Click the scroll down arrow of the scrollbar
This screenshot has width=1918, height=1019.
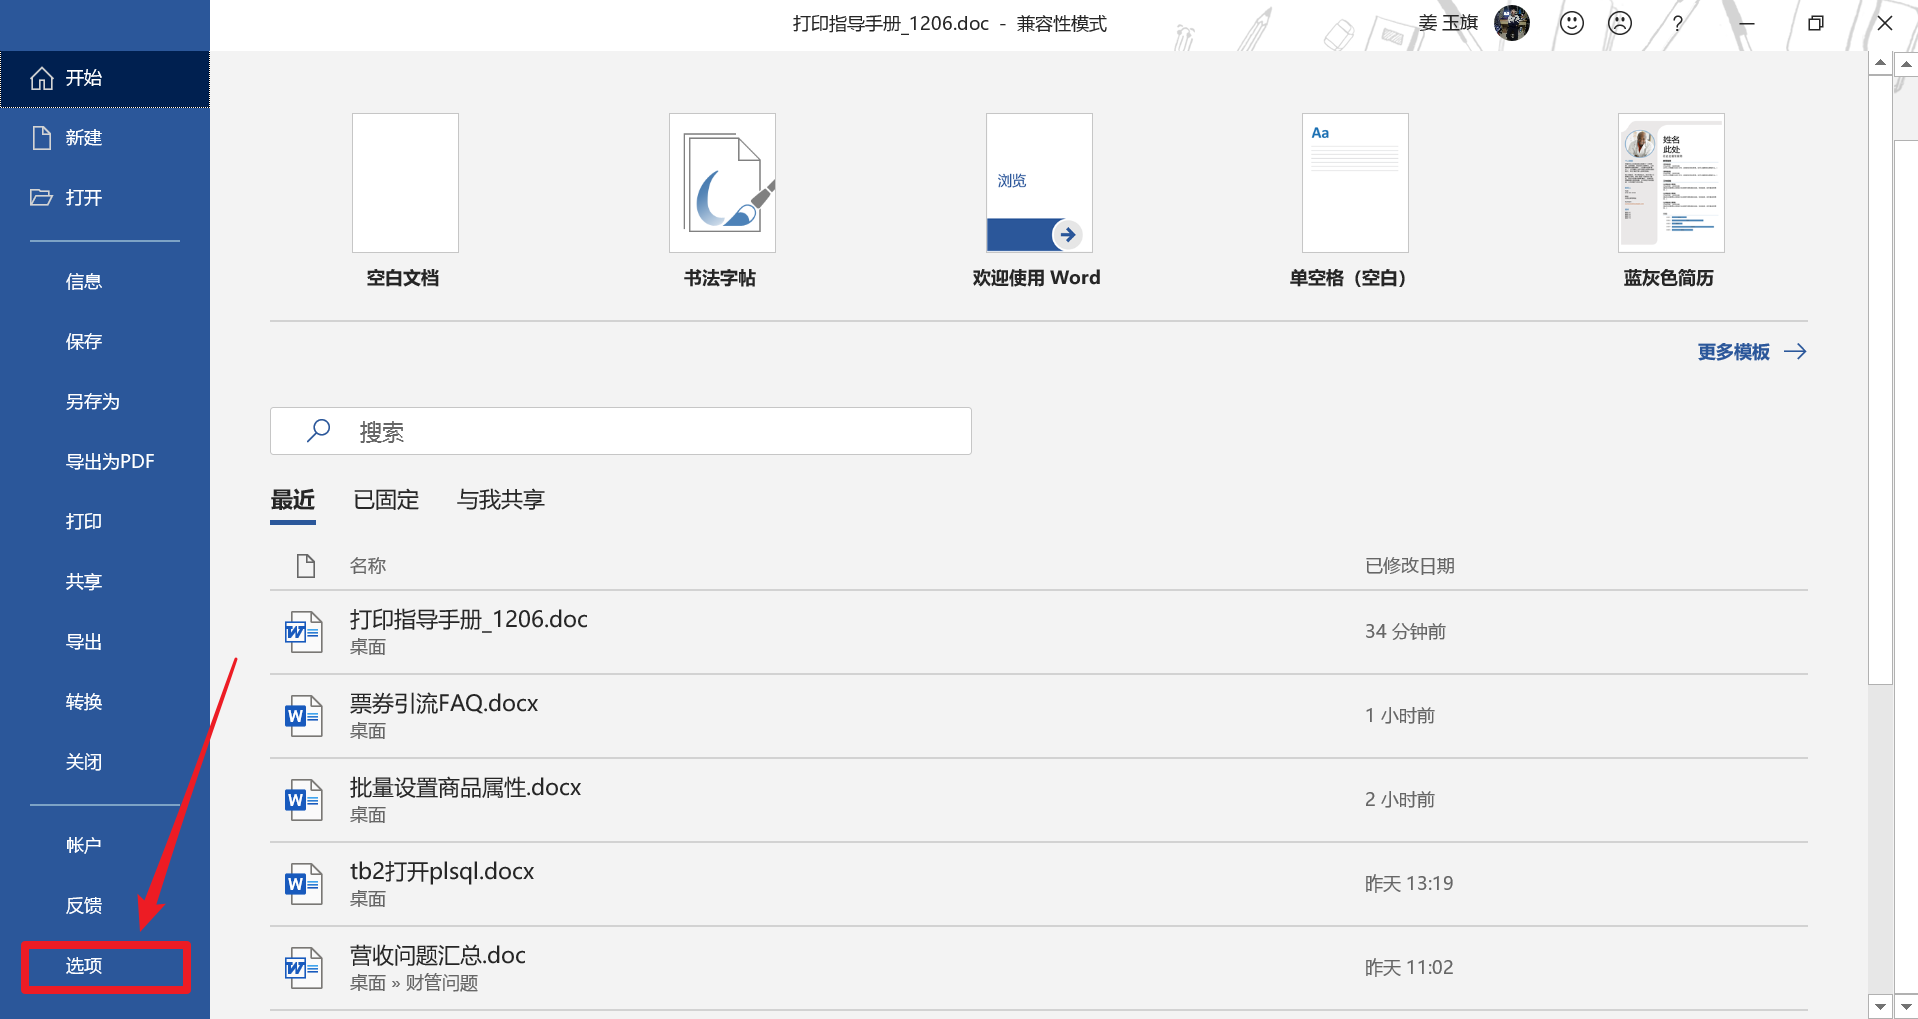[1880, 1006]
